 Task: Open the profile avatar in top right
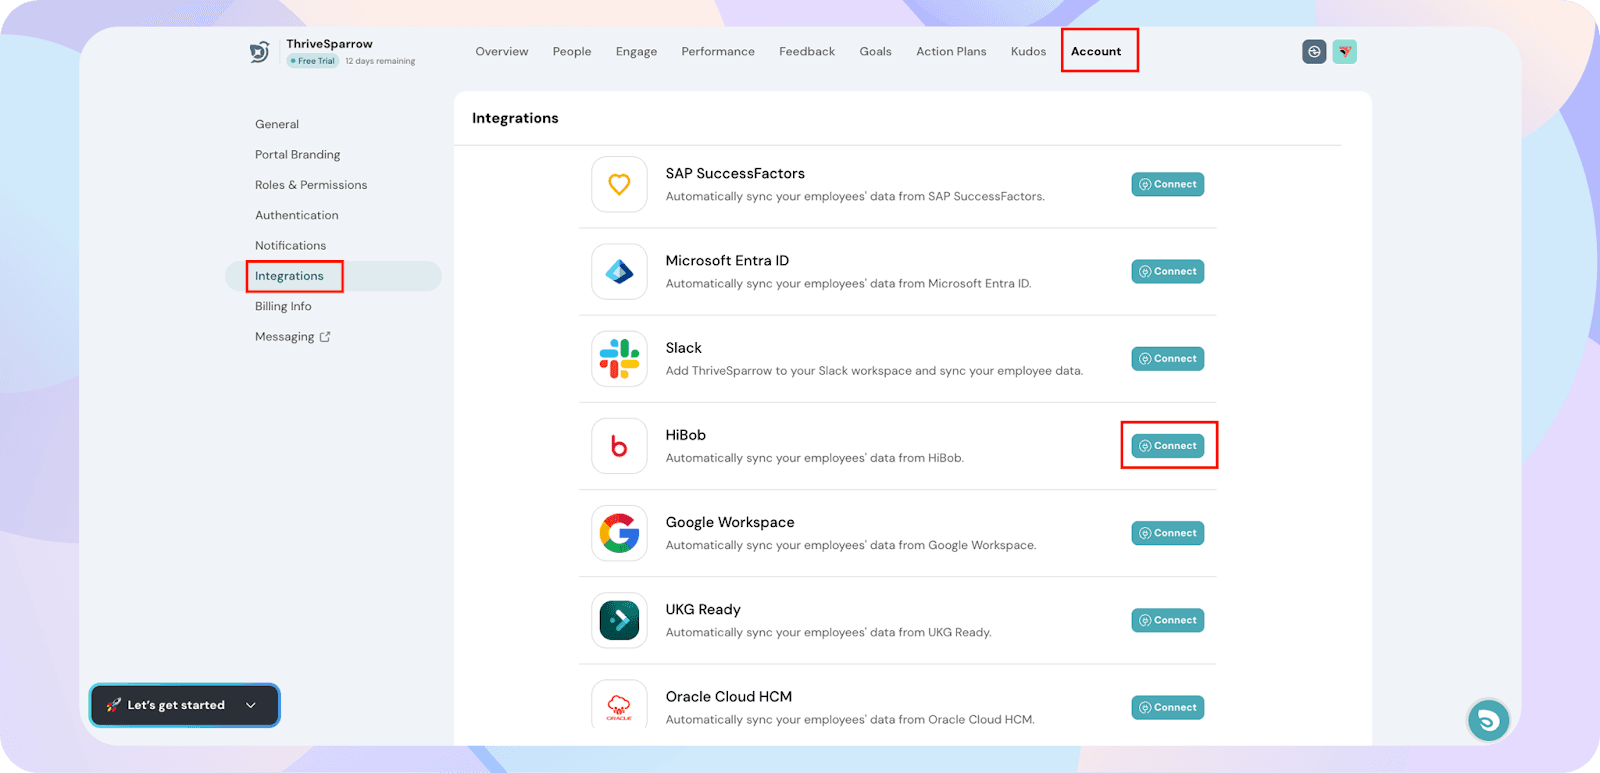click(1345, 52)
